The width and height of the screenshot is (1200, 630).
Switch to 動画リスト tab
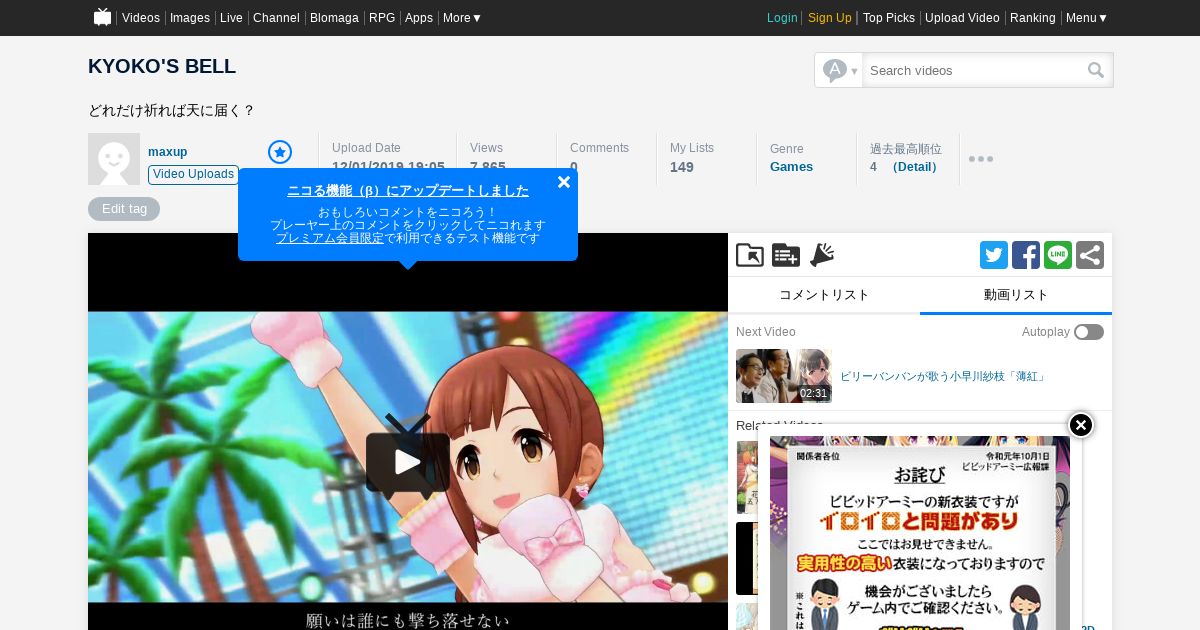pos(1016,295)
